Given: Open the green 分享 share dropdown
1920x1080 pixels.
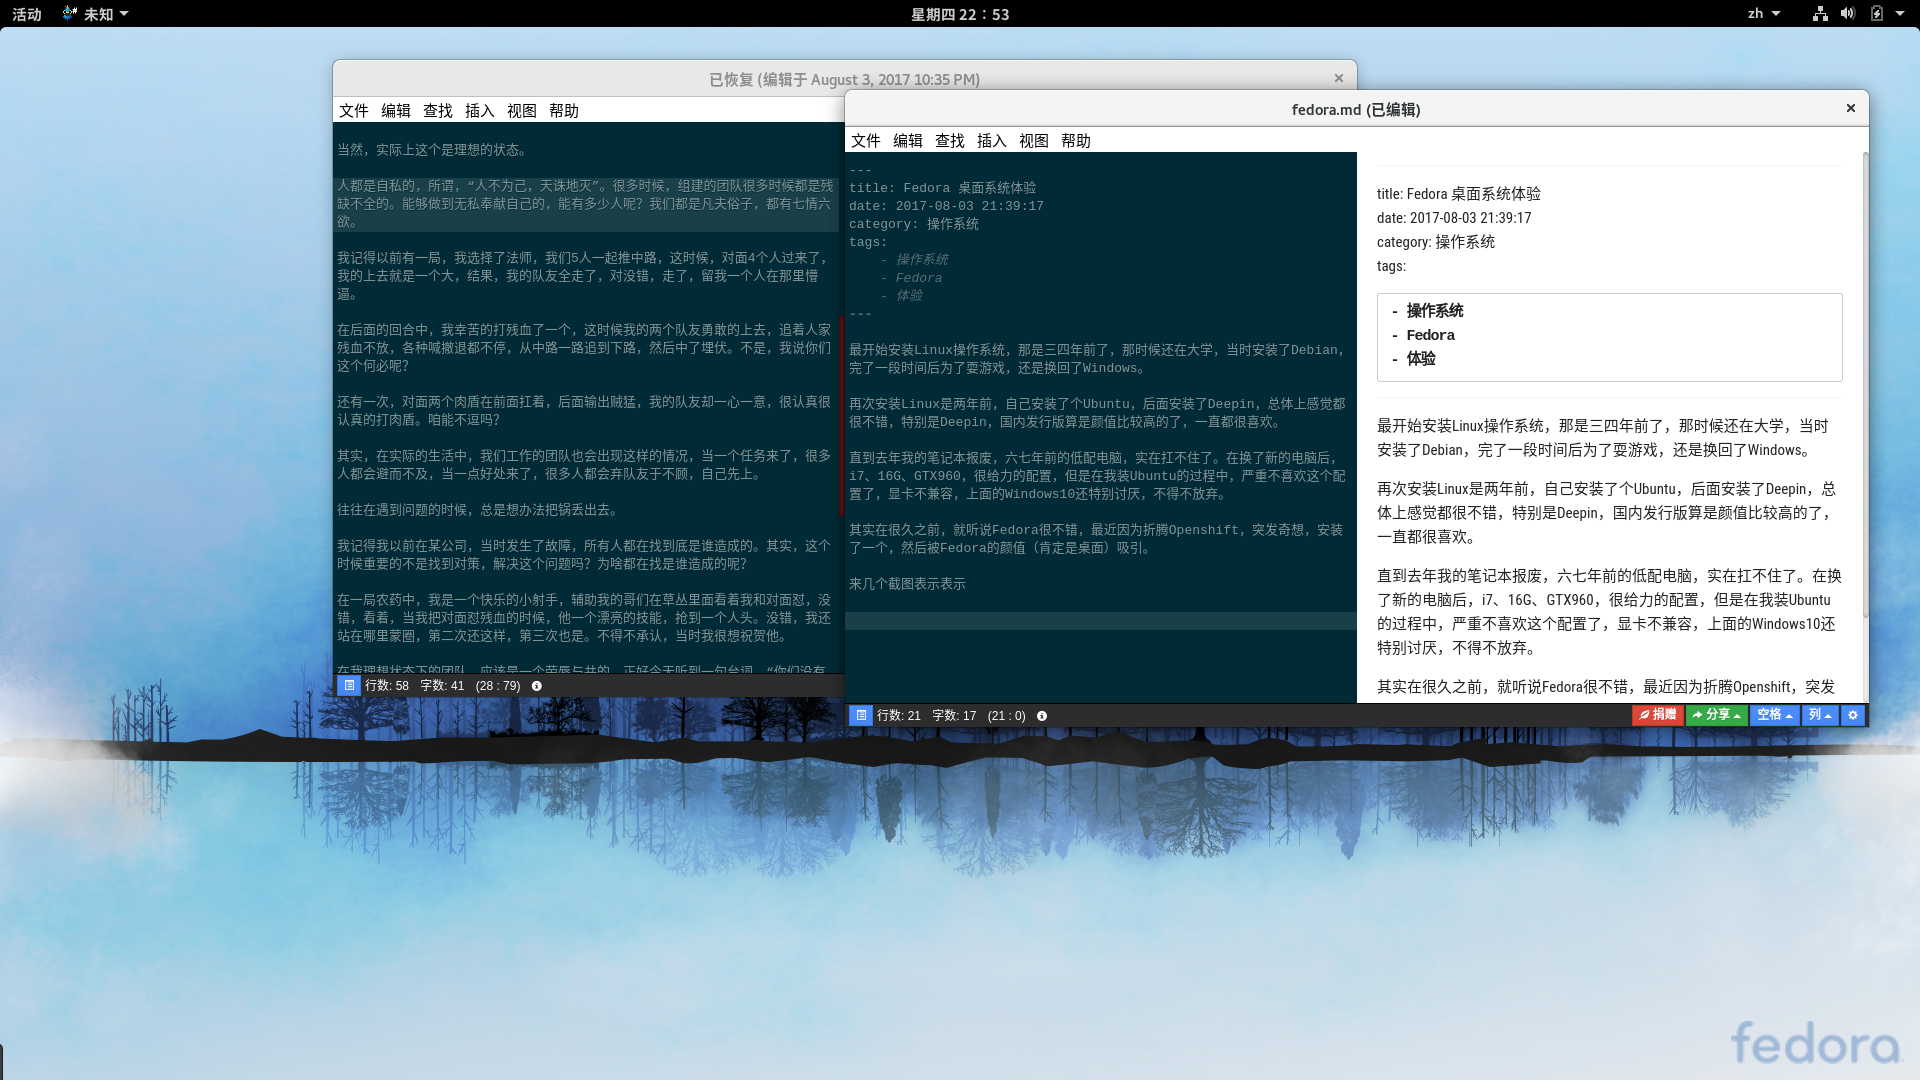Looking at the screenshot, I should pos(1717,715).
